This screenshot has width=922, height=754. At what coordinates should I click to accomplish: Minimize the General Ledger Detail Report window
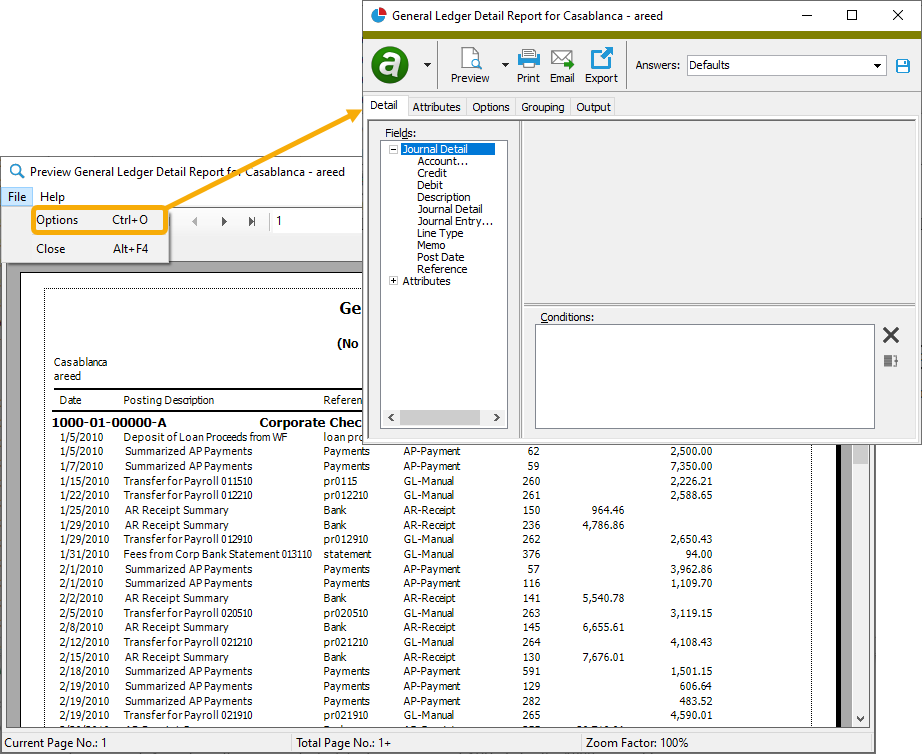807,15
